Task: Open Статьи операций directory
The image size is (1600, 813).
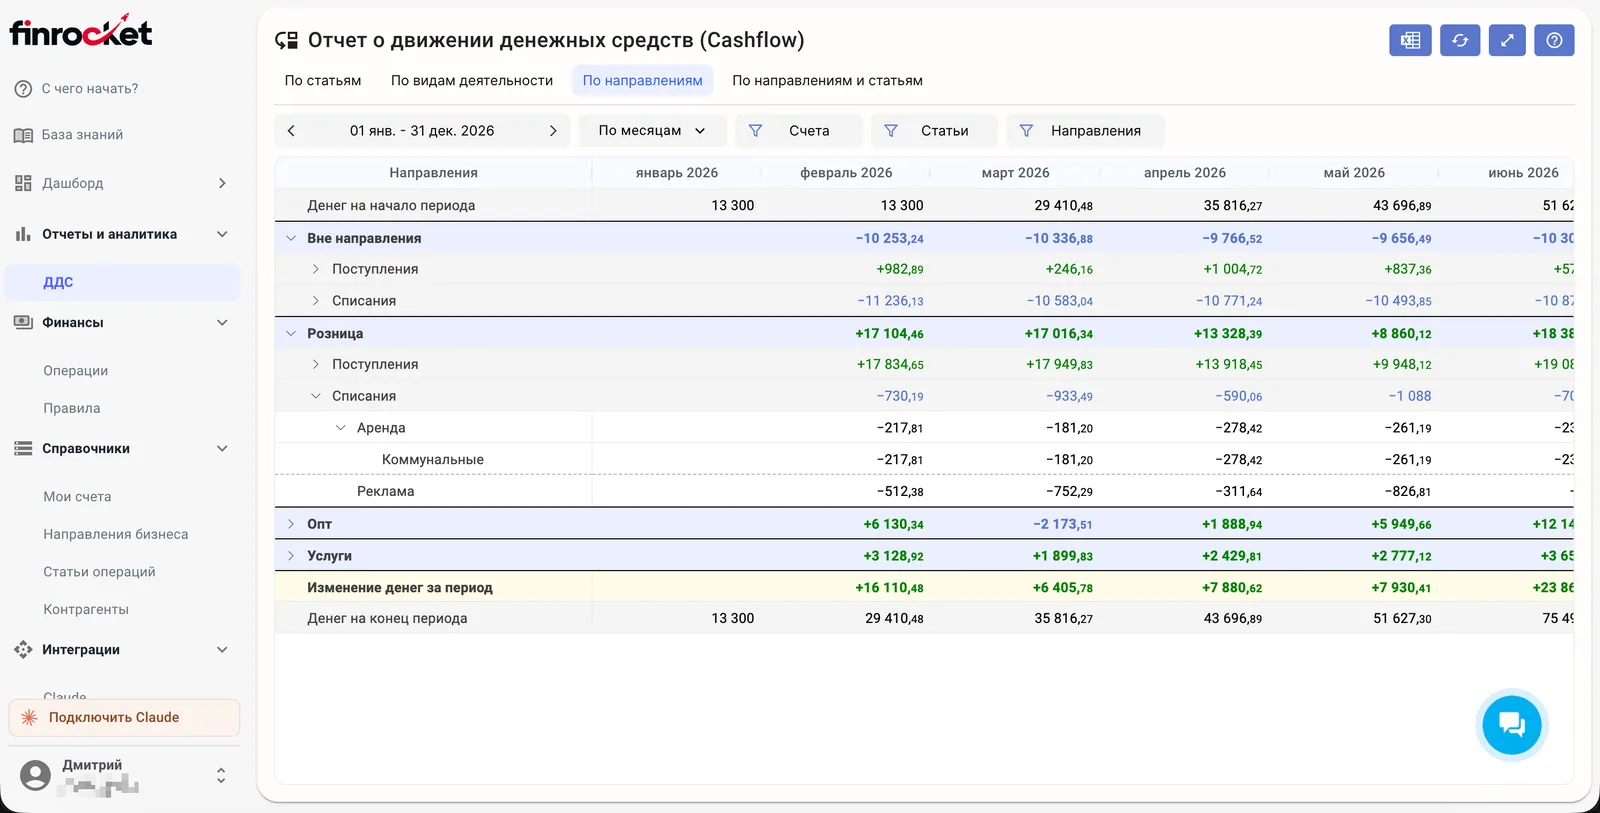Action: tap(122, 572)
